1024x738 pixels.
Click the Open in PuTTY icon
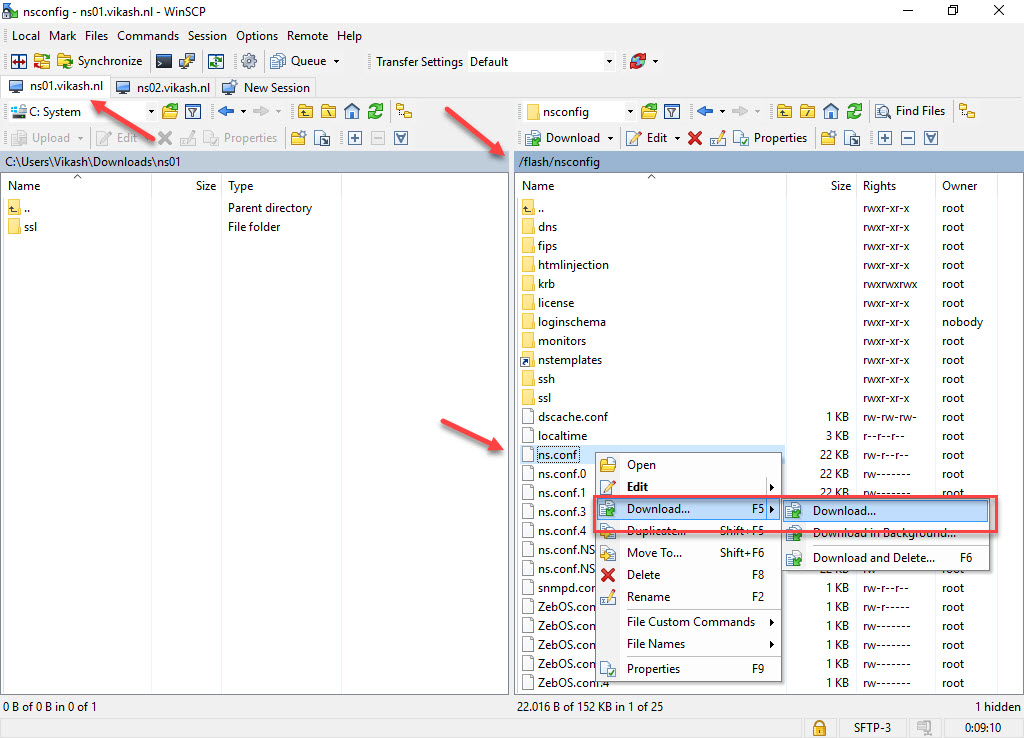pyautogui.click(x=187, y=61)
